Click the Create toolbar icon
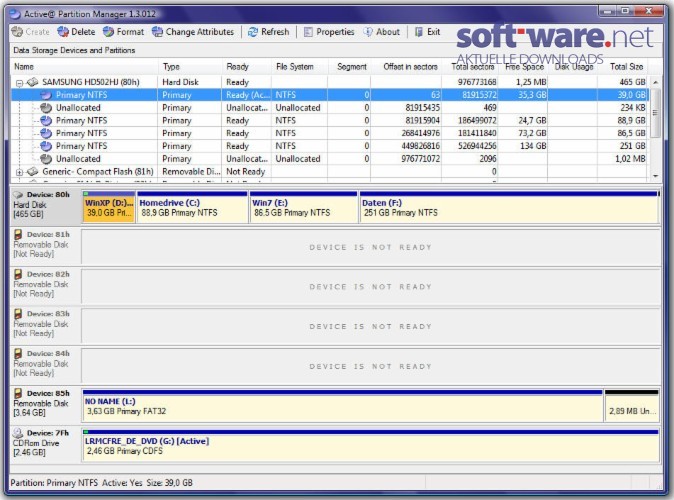This screenshot has width=674, height=500. tap(17, 32)
